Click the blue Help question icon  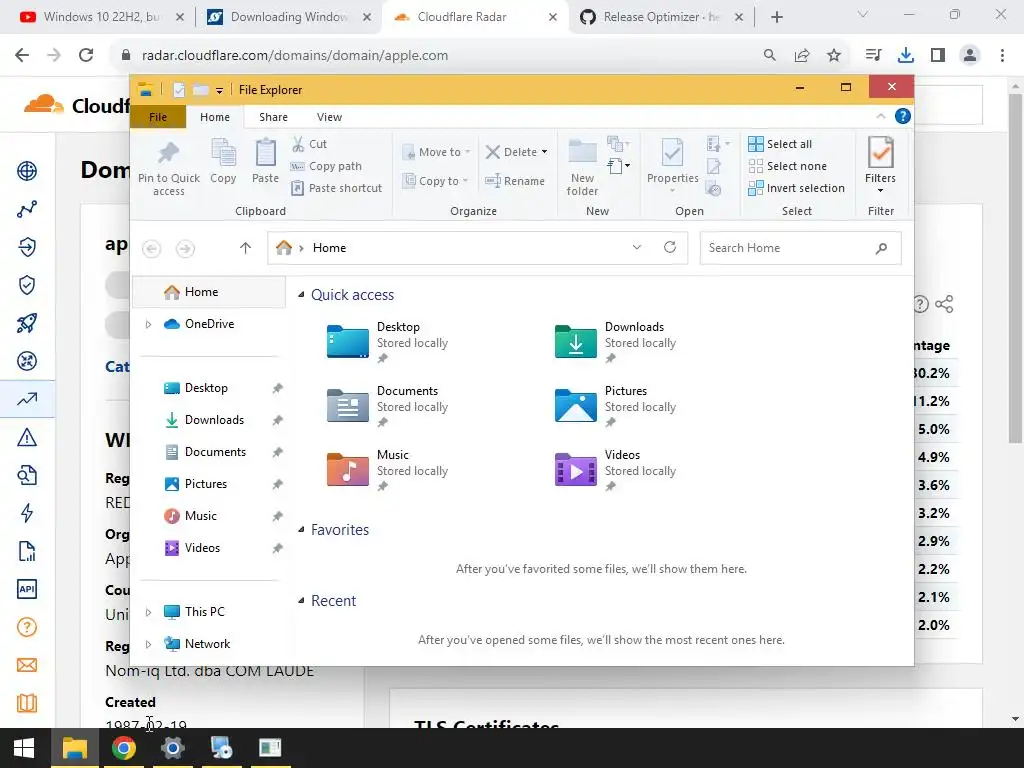903,116
